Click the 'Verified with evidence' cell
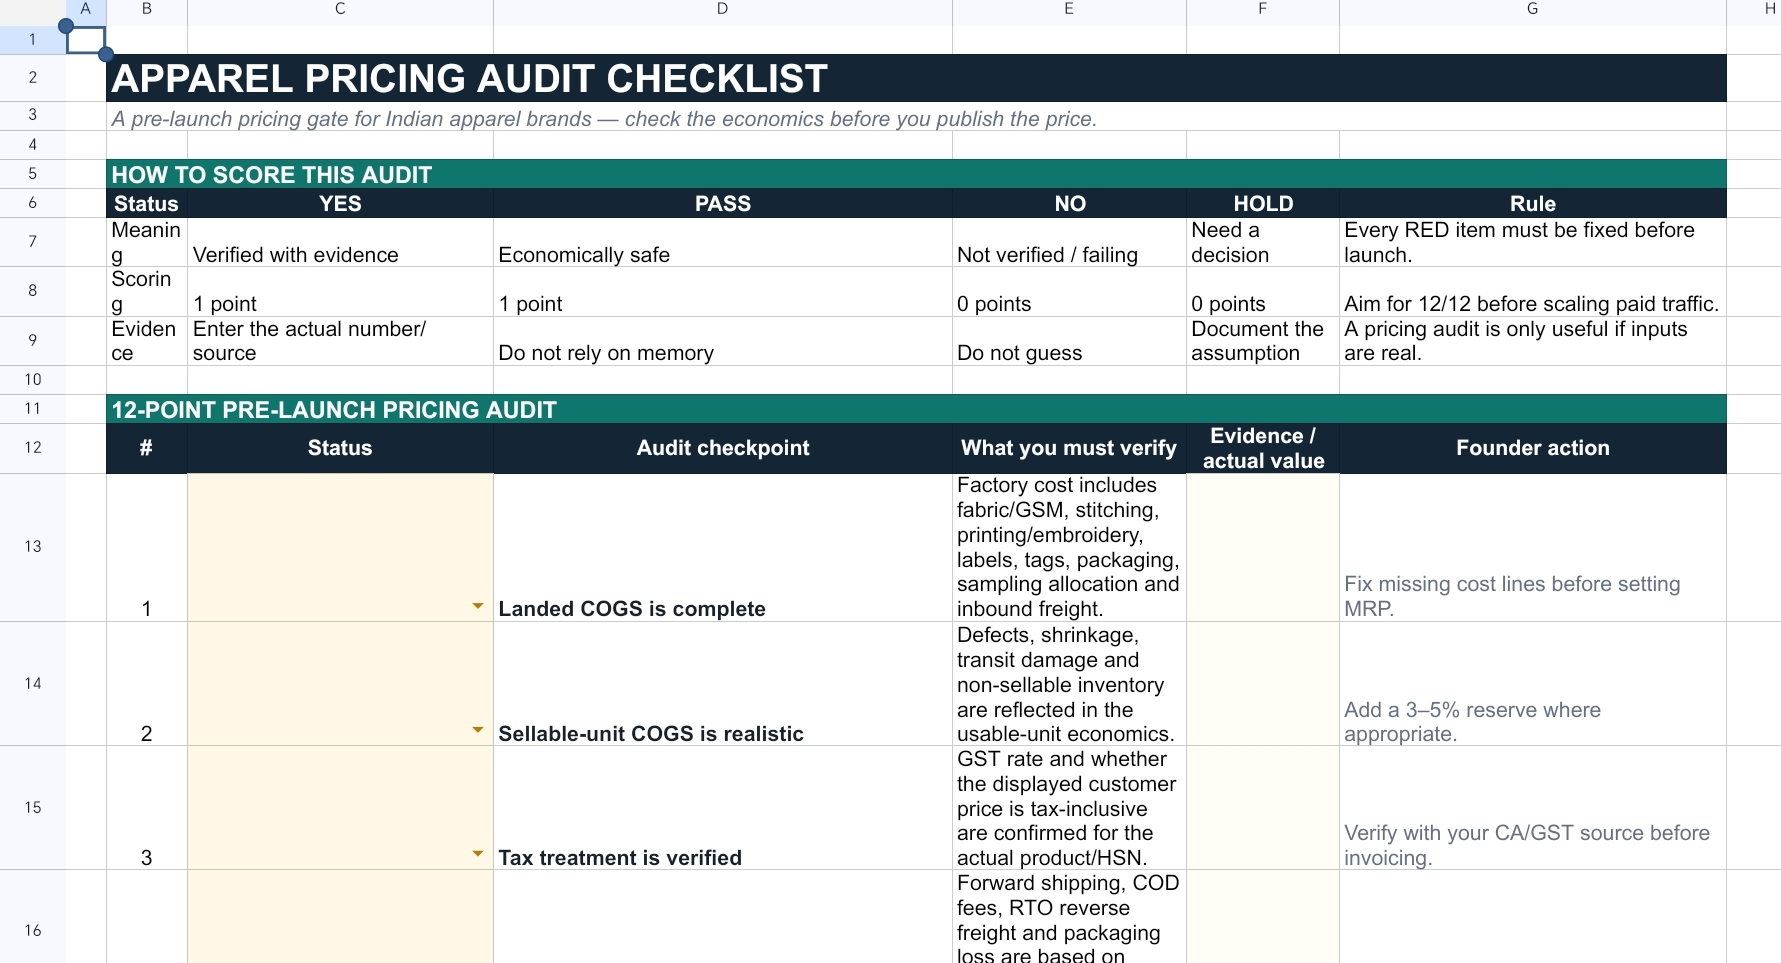 (340, 242)
